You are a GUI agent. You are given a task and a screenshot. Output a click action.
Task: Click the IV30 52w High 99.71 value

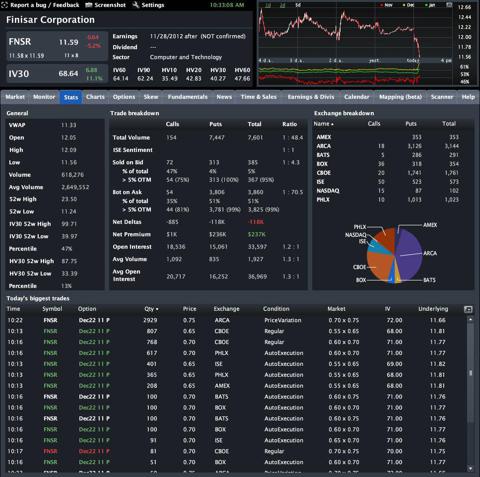coord(69,224)
